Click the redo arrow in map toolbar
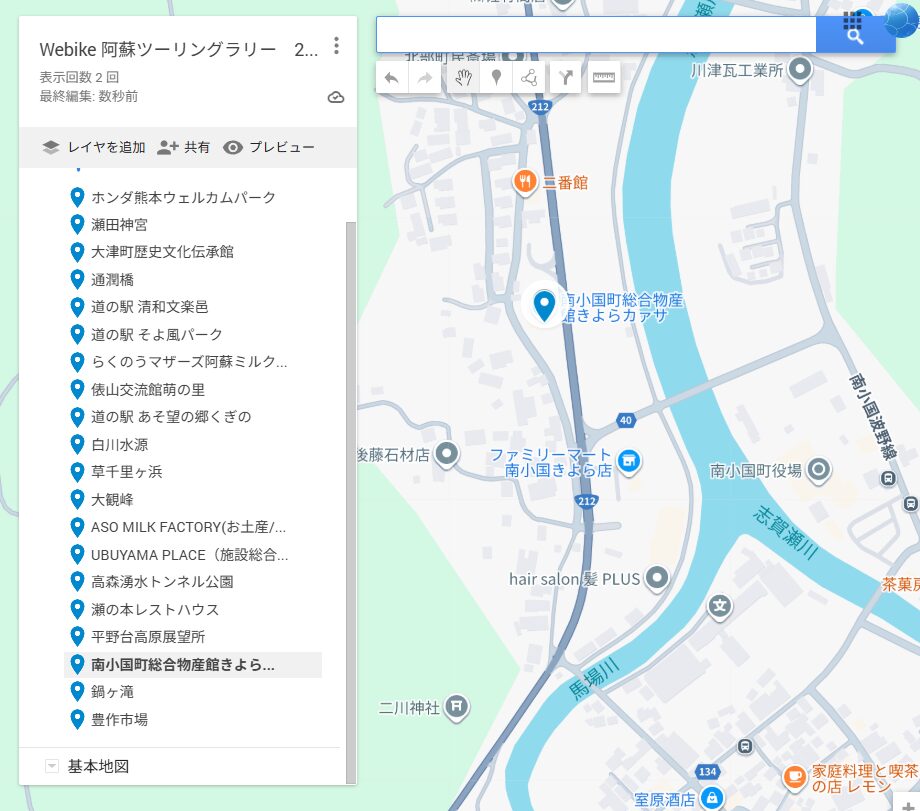920x811 pixels. [425, 78]
